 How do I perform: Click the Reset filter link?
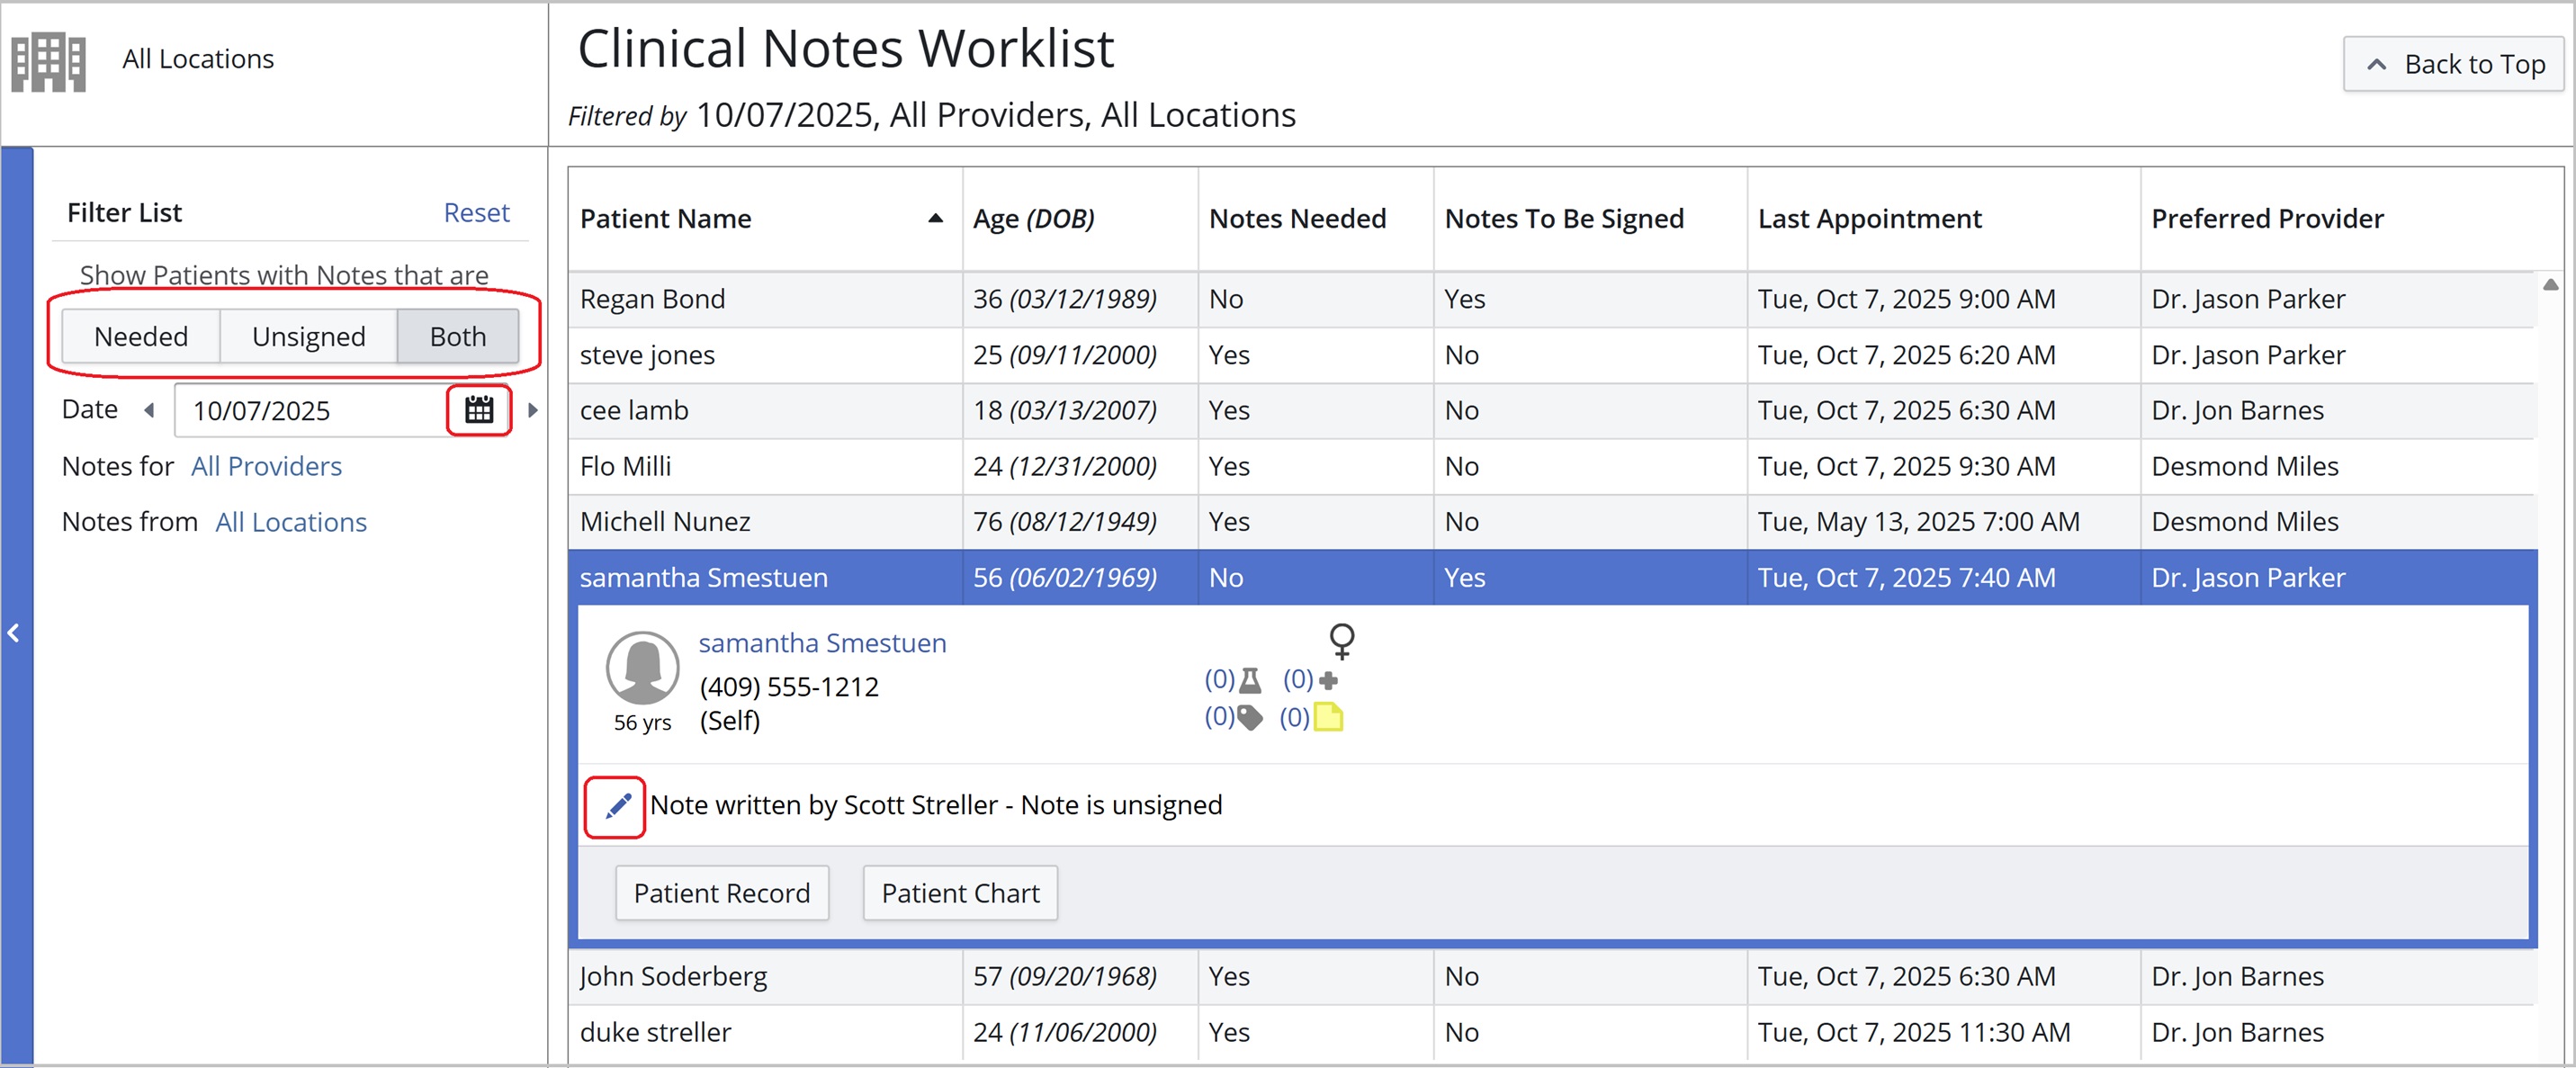point(476,212)
